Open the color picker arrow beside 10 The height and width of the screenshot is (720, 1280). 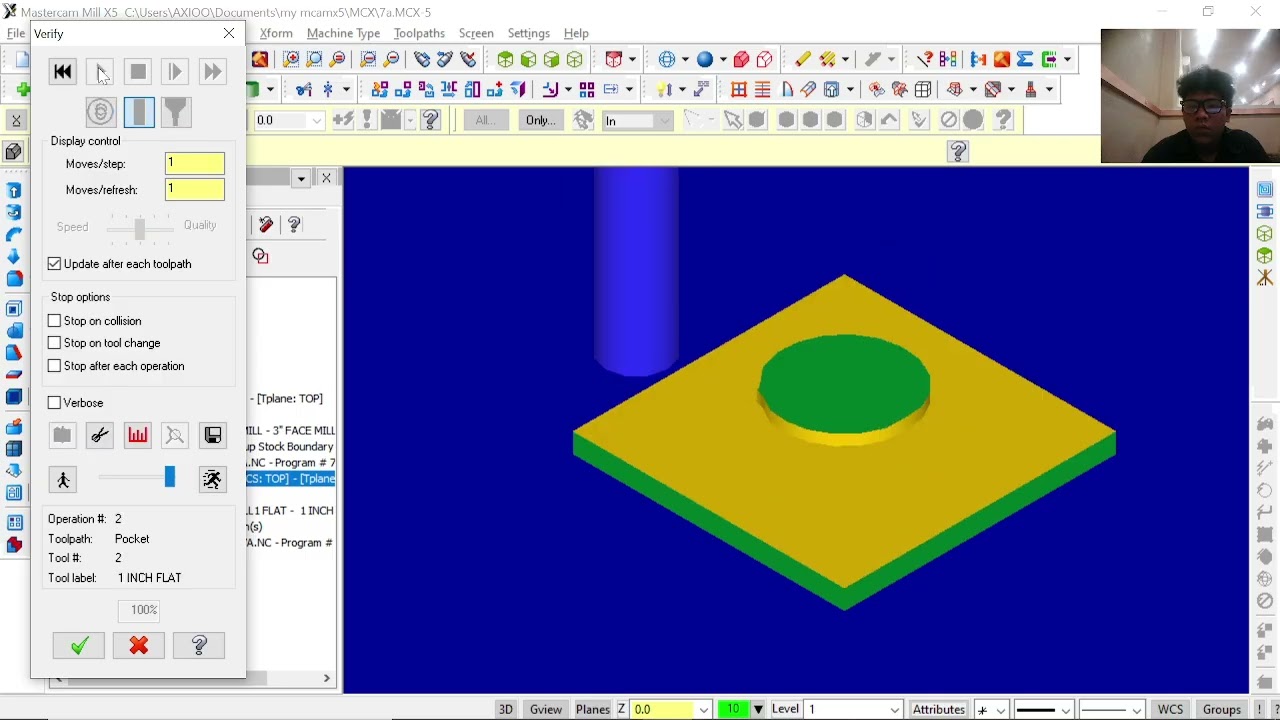click(758, 709)
